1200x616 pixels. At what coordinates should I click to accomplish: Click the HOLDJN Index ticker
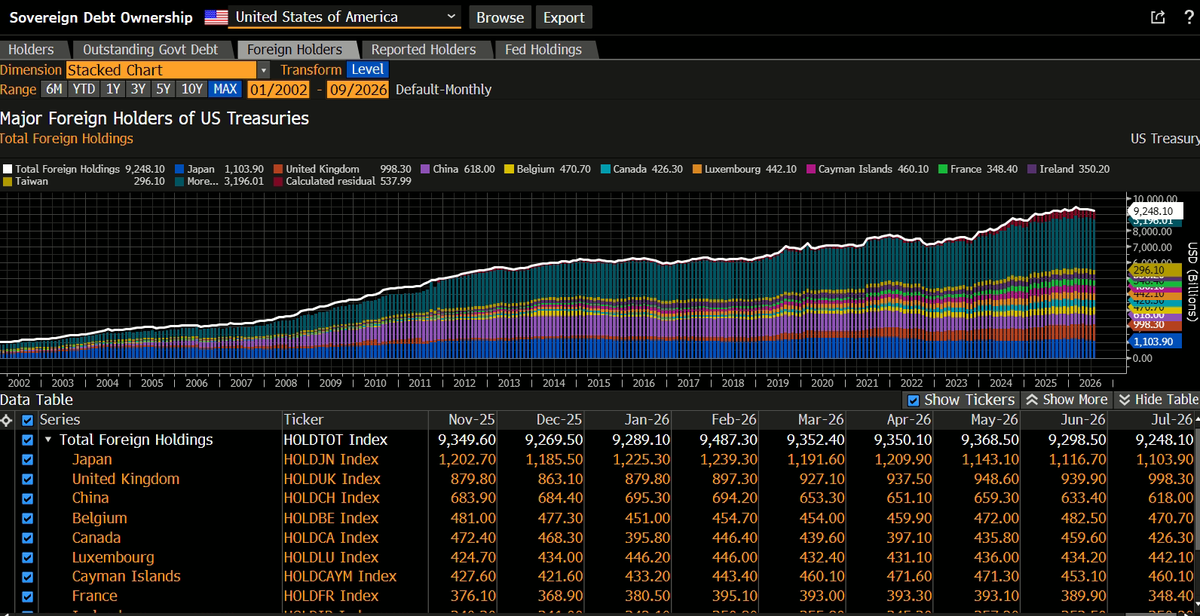331,459
